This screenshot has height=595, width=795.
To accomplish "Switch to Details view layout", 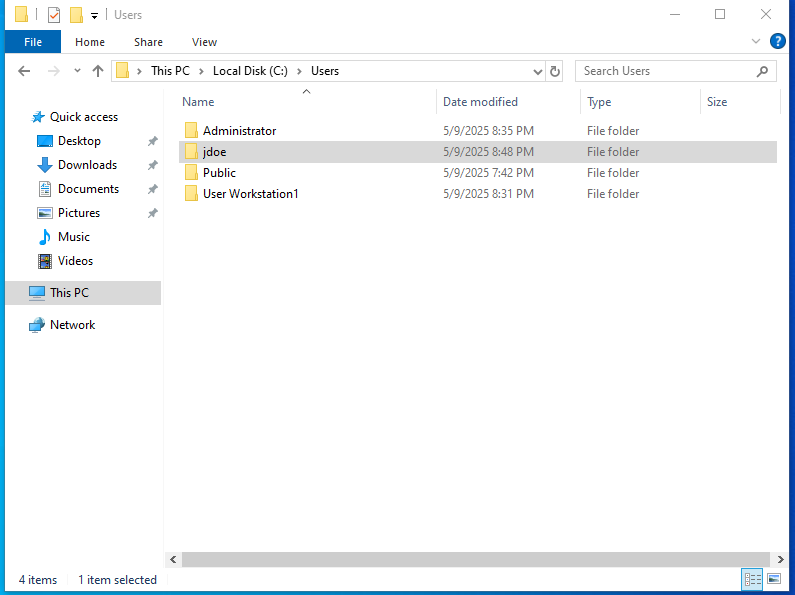I will point(752,579).
